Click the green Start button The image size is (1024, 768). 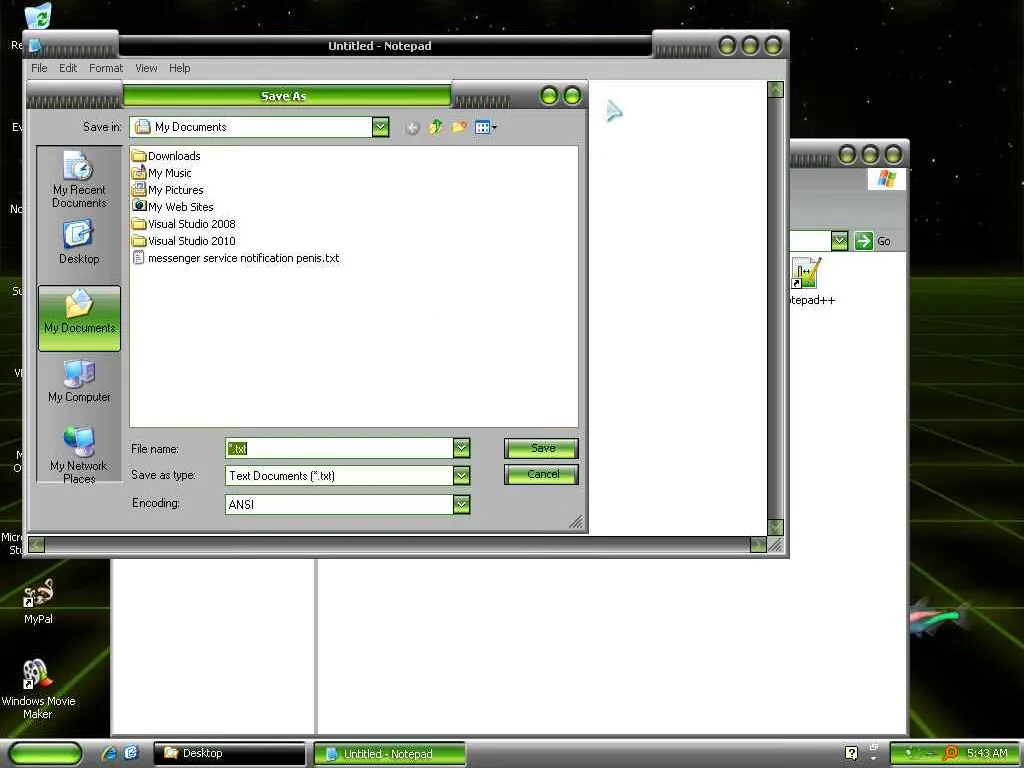46,753
